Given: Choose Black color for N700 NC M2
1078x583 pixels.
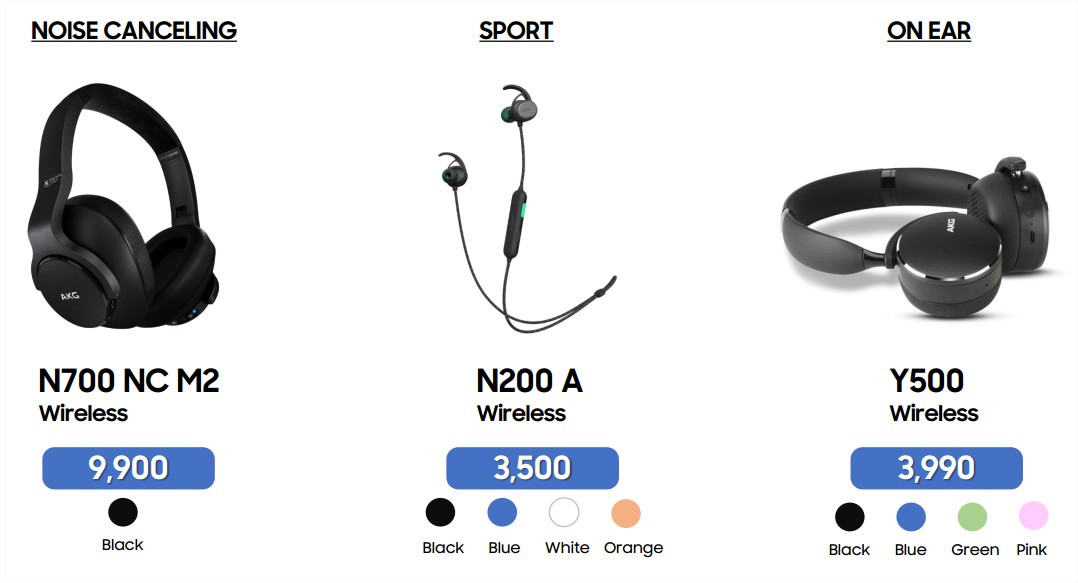Looking at the screenshot, I should [123, 512].
